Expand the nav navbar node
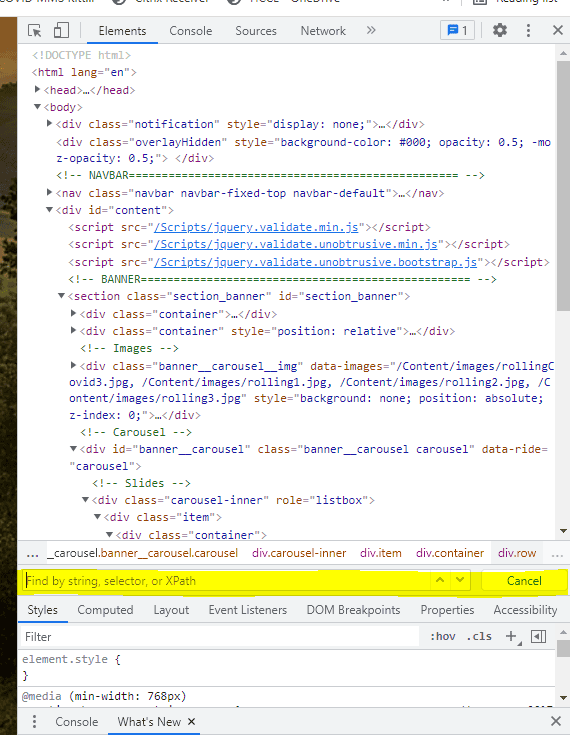 (x=49, y=192)
